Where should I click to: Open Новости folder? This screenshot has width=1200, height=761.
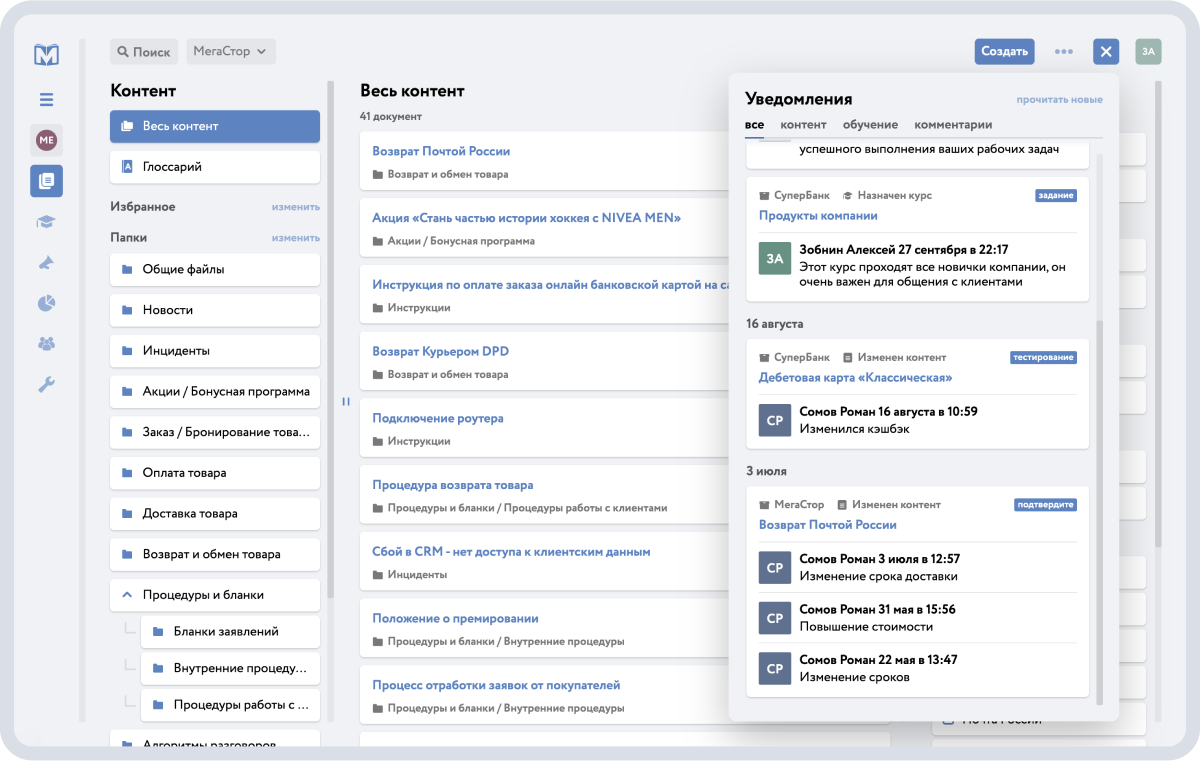(x=215, y=310)
